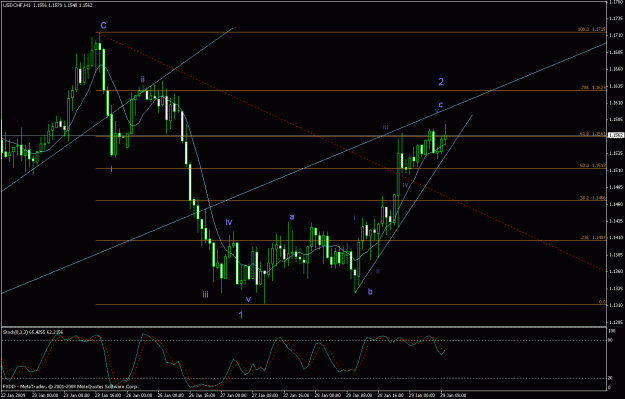Click the 50.0 Fibonacci level label
The width and height of the screenshot is (625, 399).
tap(593, 165)
